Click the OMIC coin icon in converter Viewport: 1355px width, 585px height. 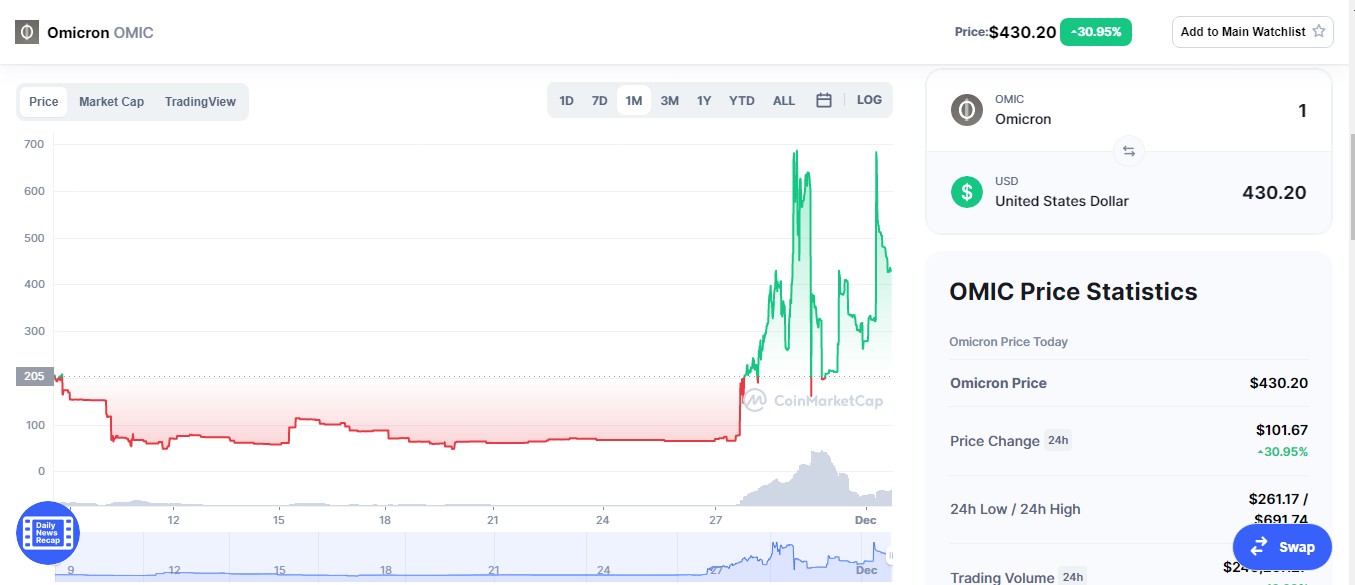[966, 110]
